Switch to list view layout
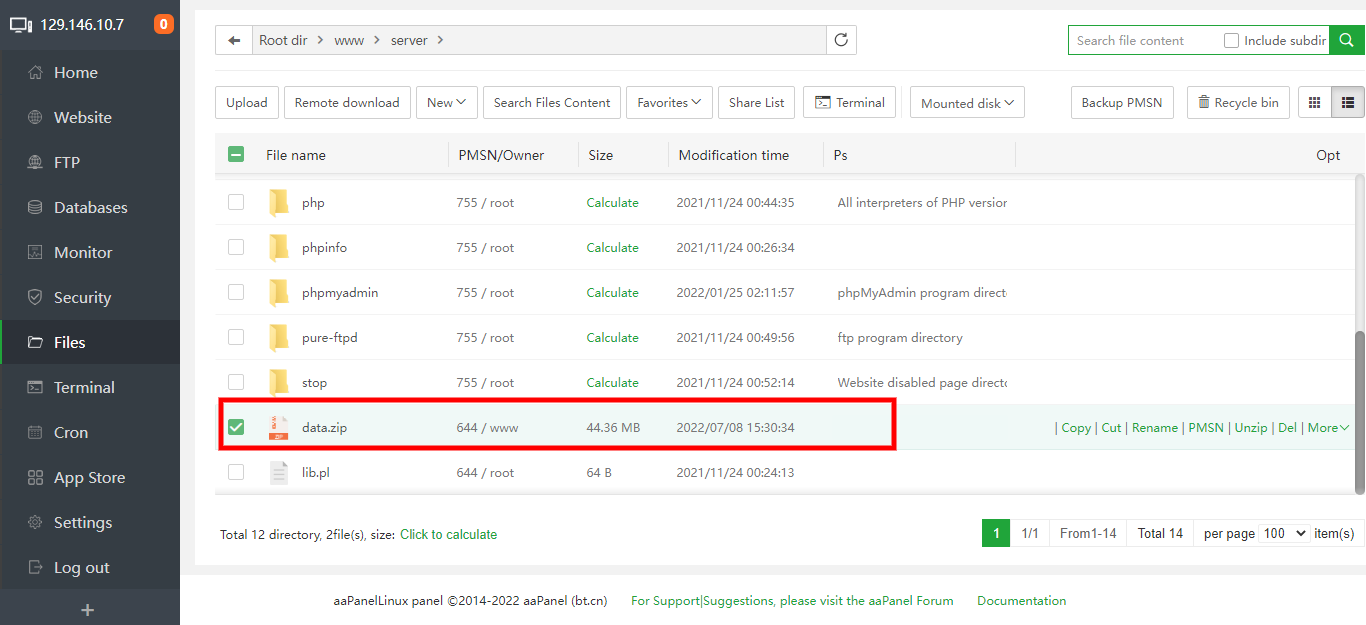1366x625 pixels. (1348, 102)
